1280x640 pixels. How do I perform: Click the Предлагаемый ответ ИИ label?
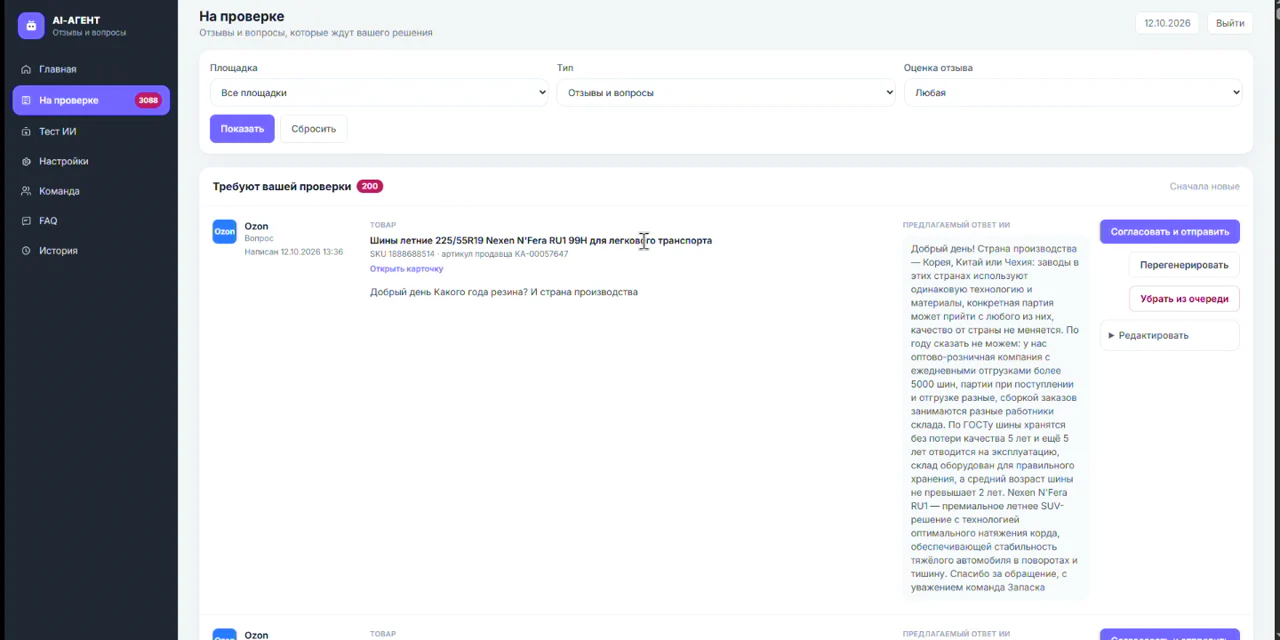click(x=956, y=225)
